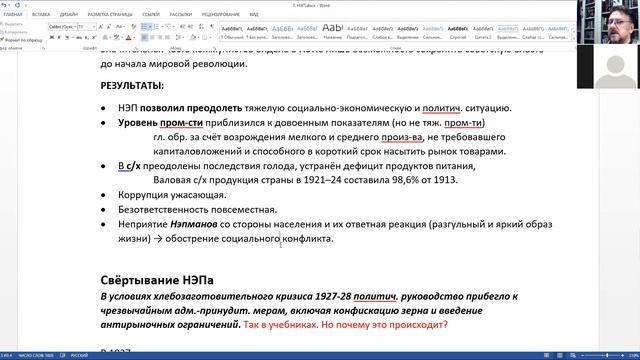Image resolution: width=640 pixels, height=360 pixels.
Task: Apply numbered list
Action: coord(157,27)
